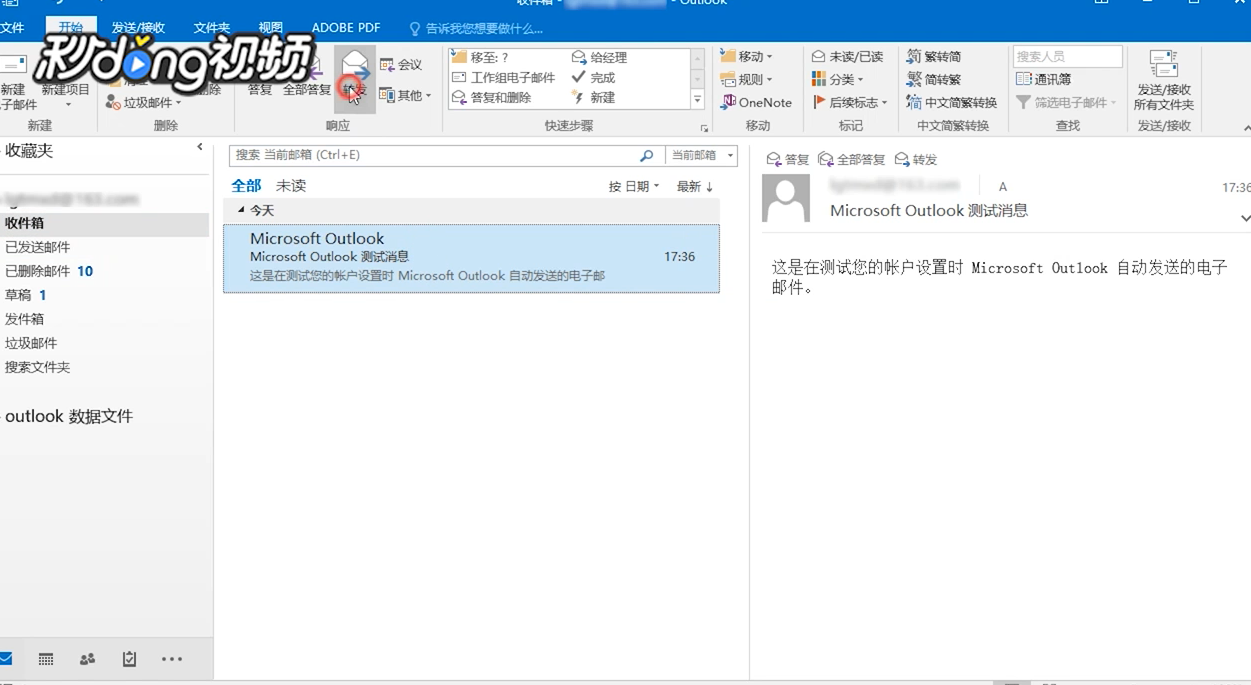This screenshot has width=1251, height=685.
Task: Open the 其他 more respond options
Action: coord(405,96)
